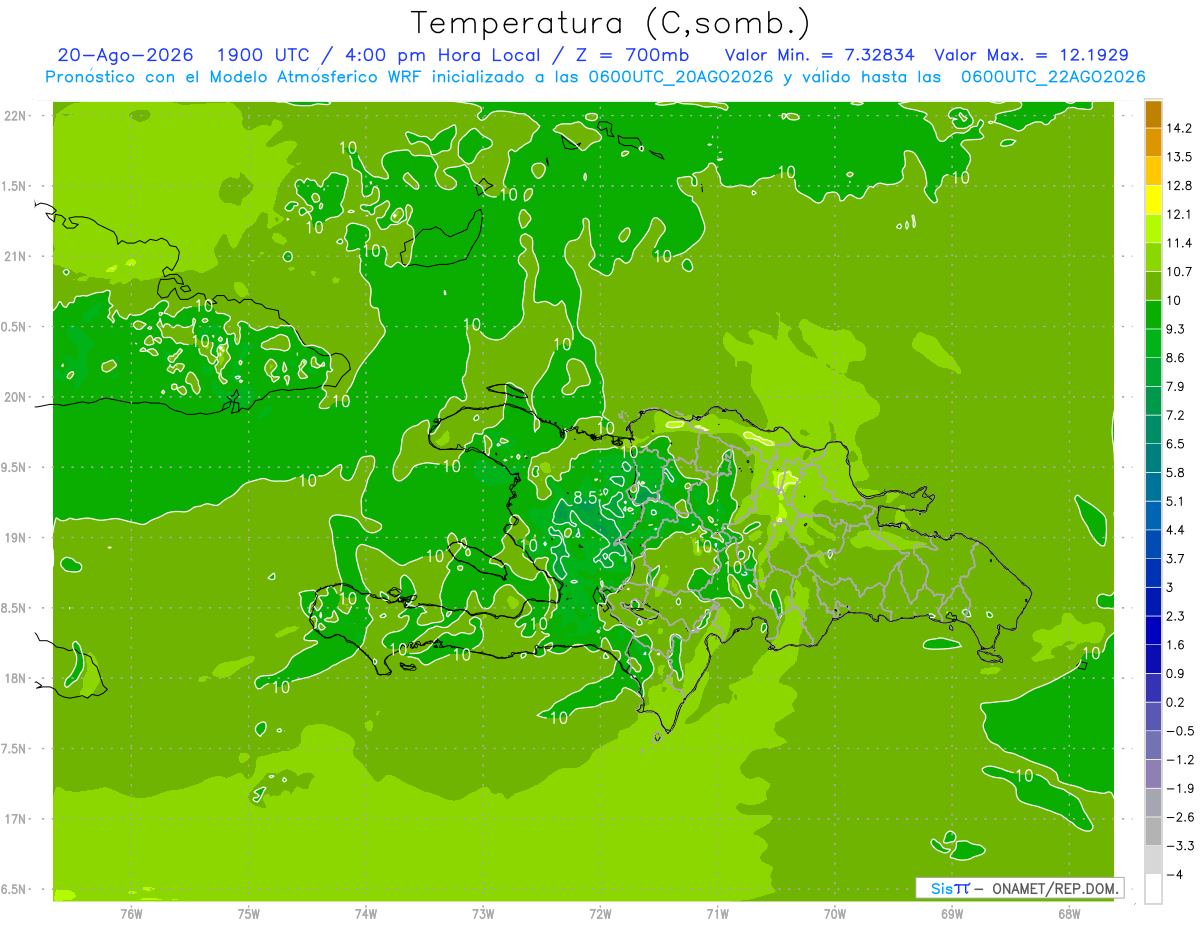This screenshot has height=927, width=1200.
Task: Select the date text '20-Ago-2026'
Action: (125, 55)
